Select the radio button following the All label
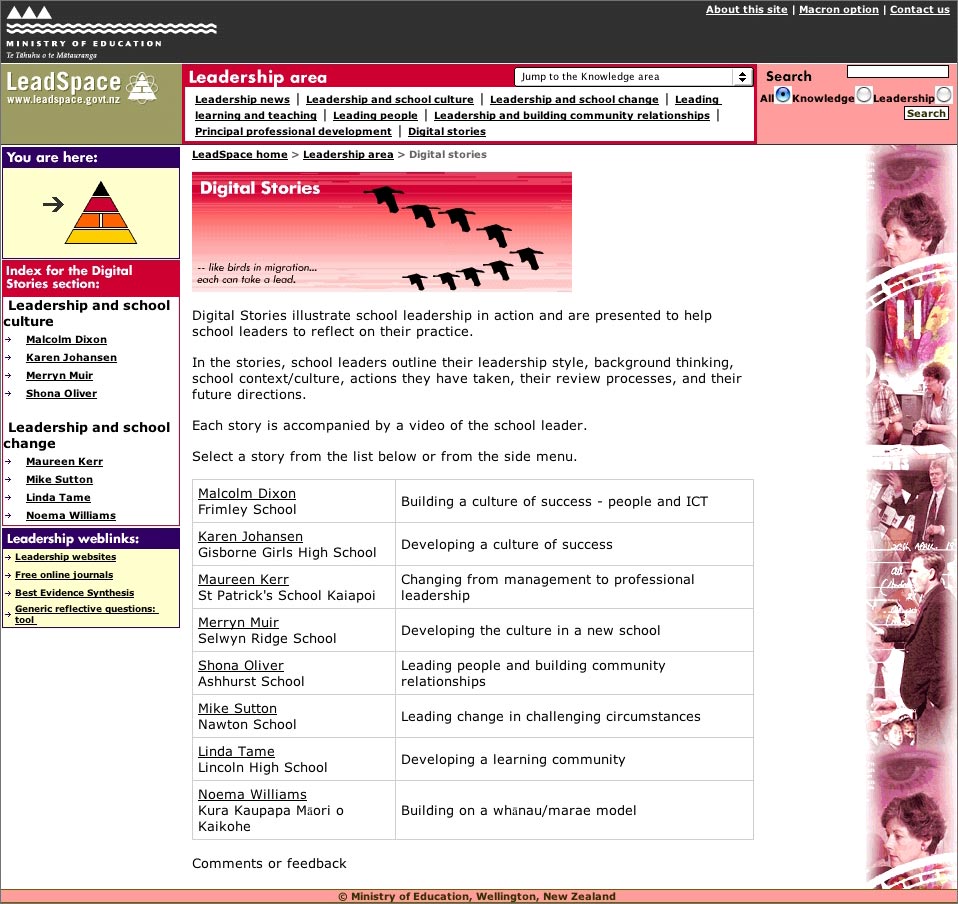The height and width of the screenshot is (904, 958). (x=783, y=95)
